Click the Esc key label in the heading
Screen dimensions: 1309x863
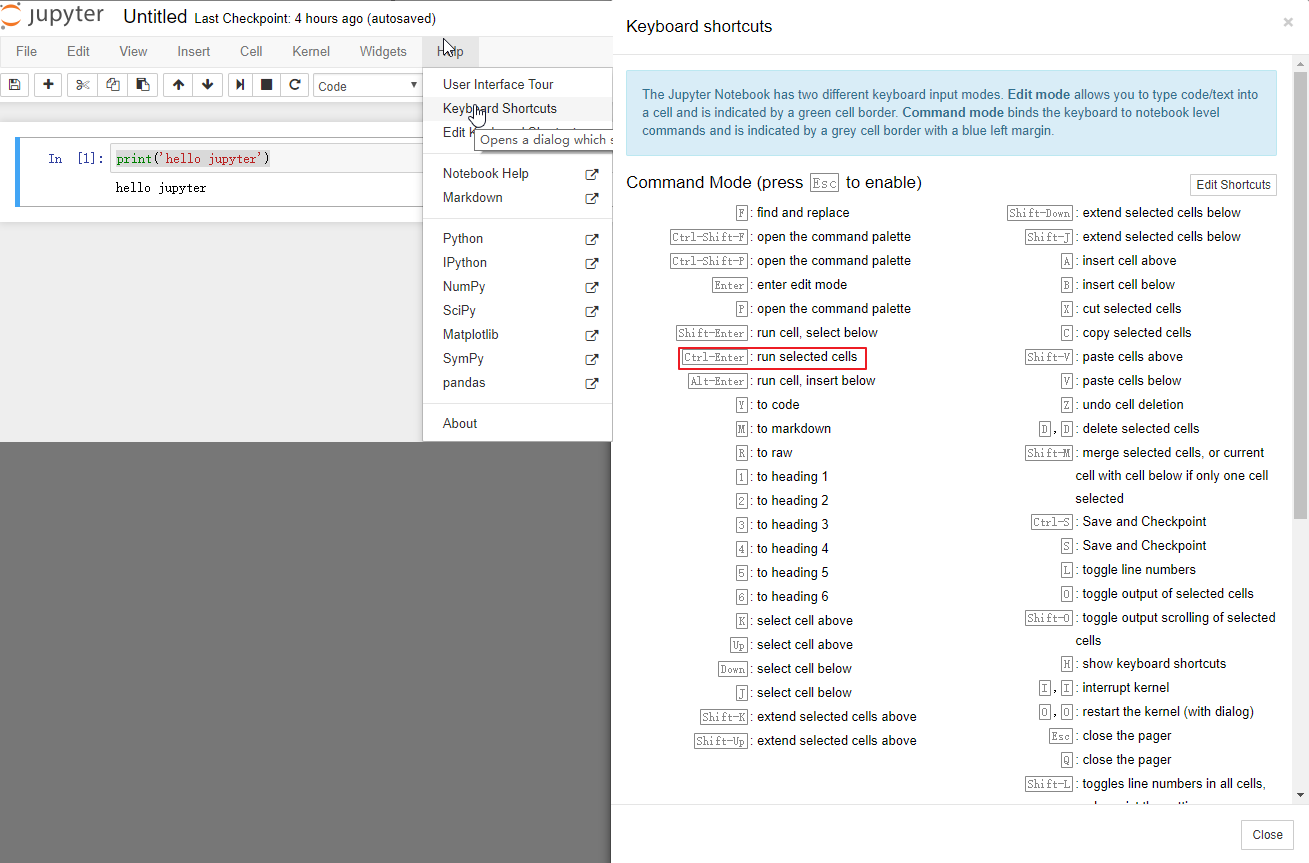[x=824, y=183]
